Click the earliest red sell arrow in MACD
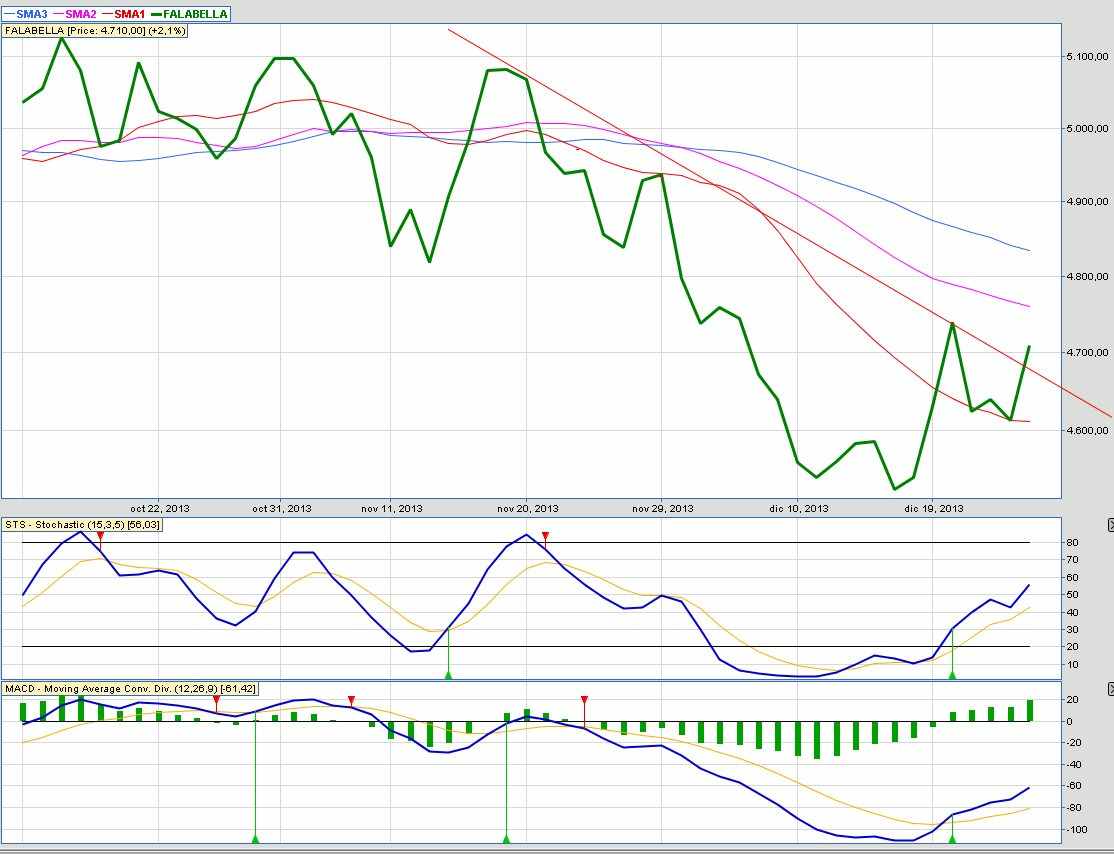Screen dimensions: 1114x854 [216, 700]
